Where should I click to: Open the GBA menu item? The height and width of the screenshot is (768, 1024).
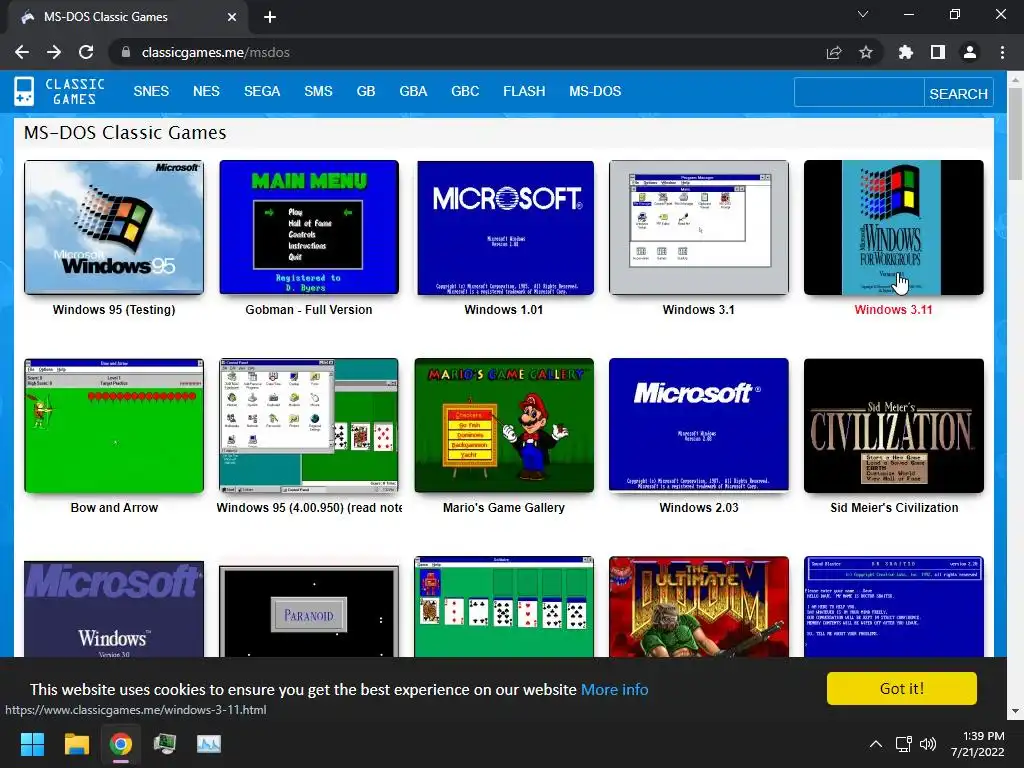point(413,91)
